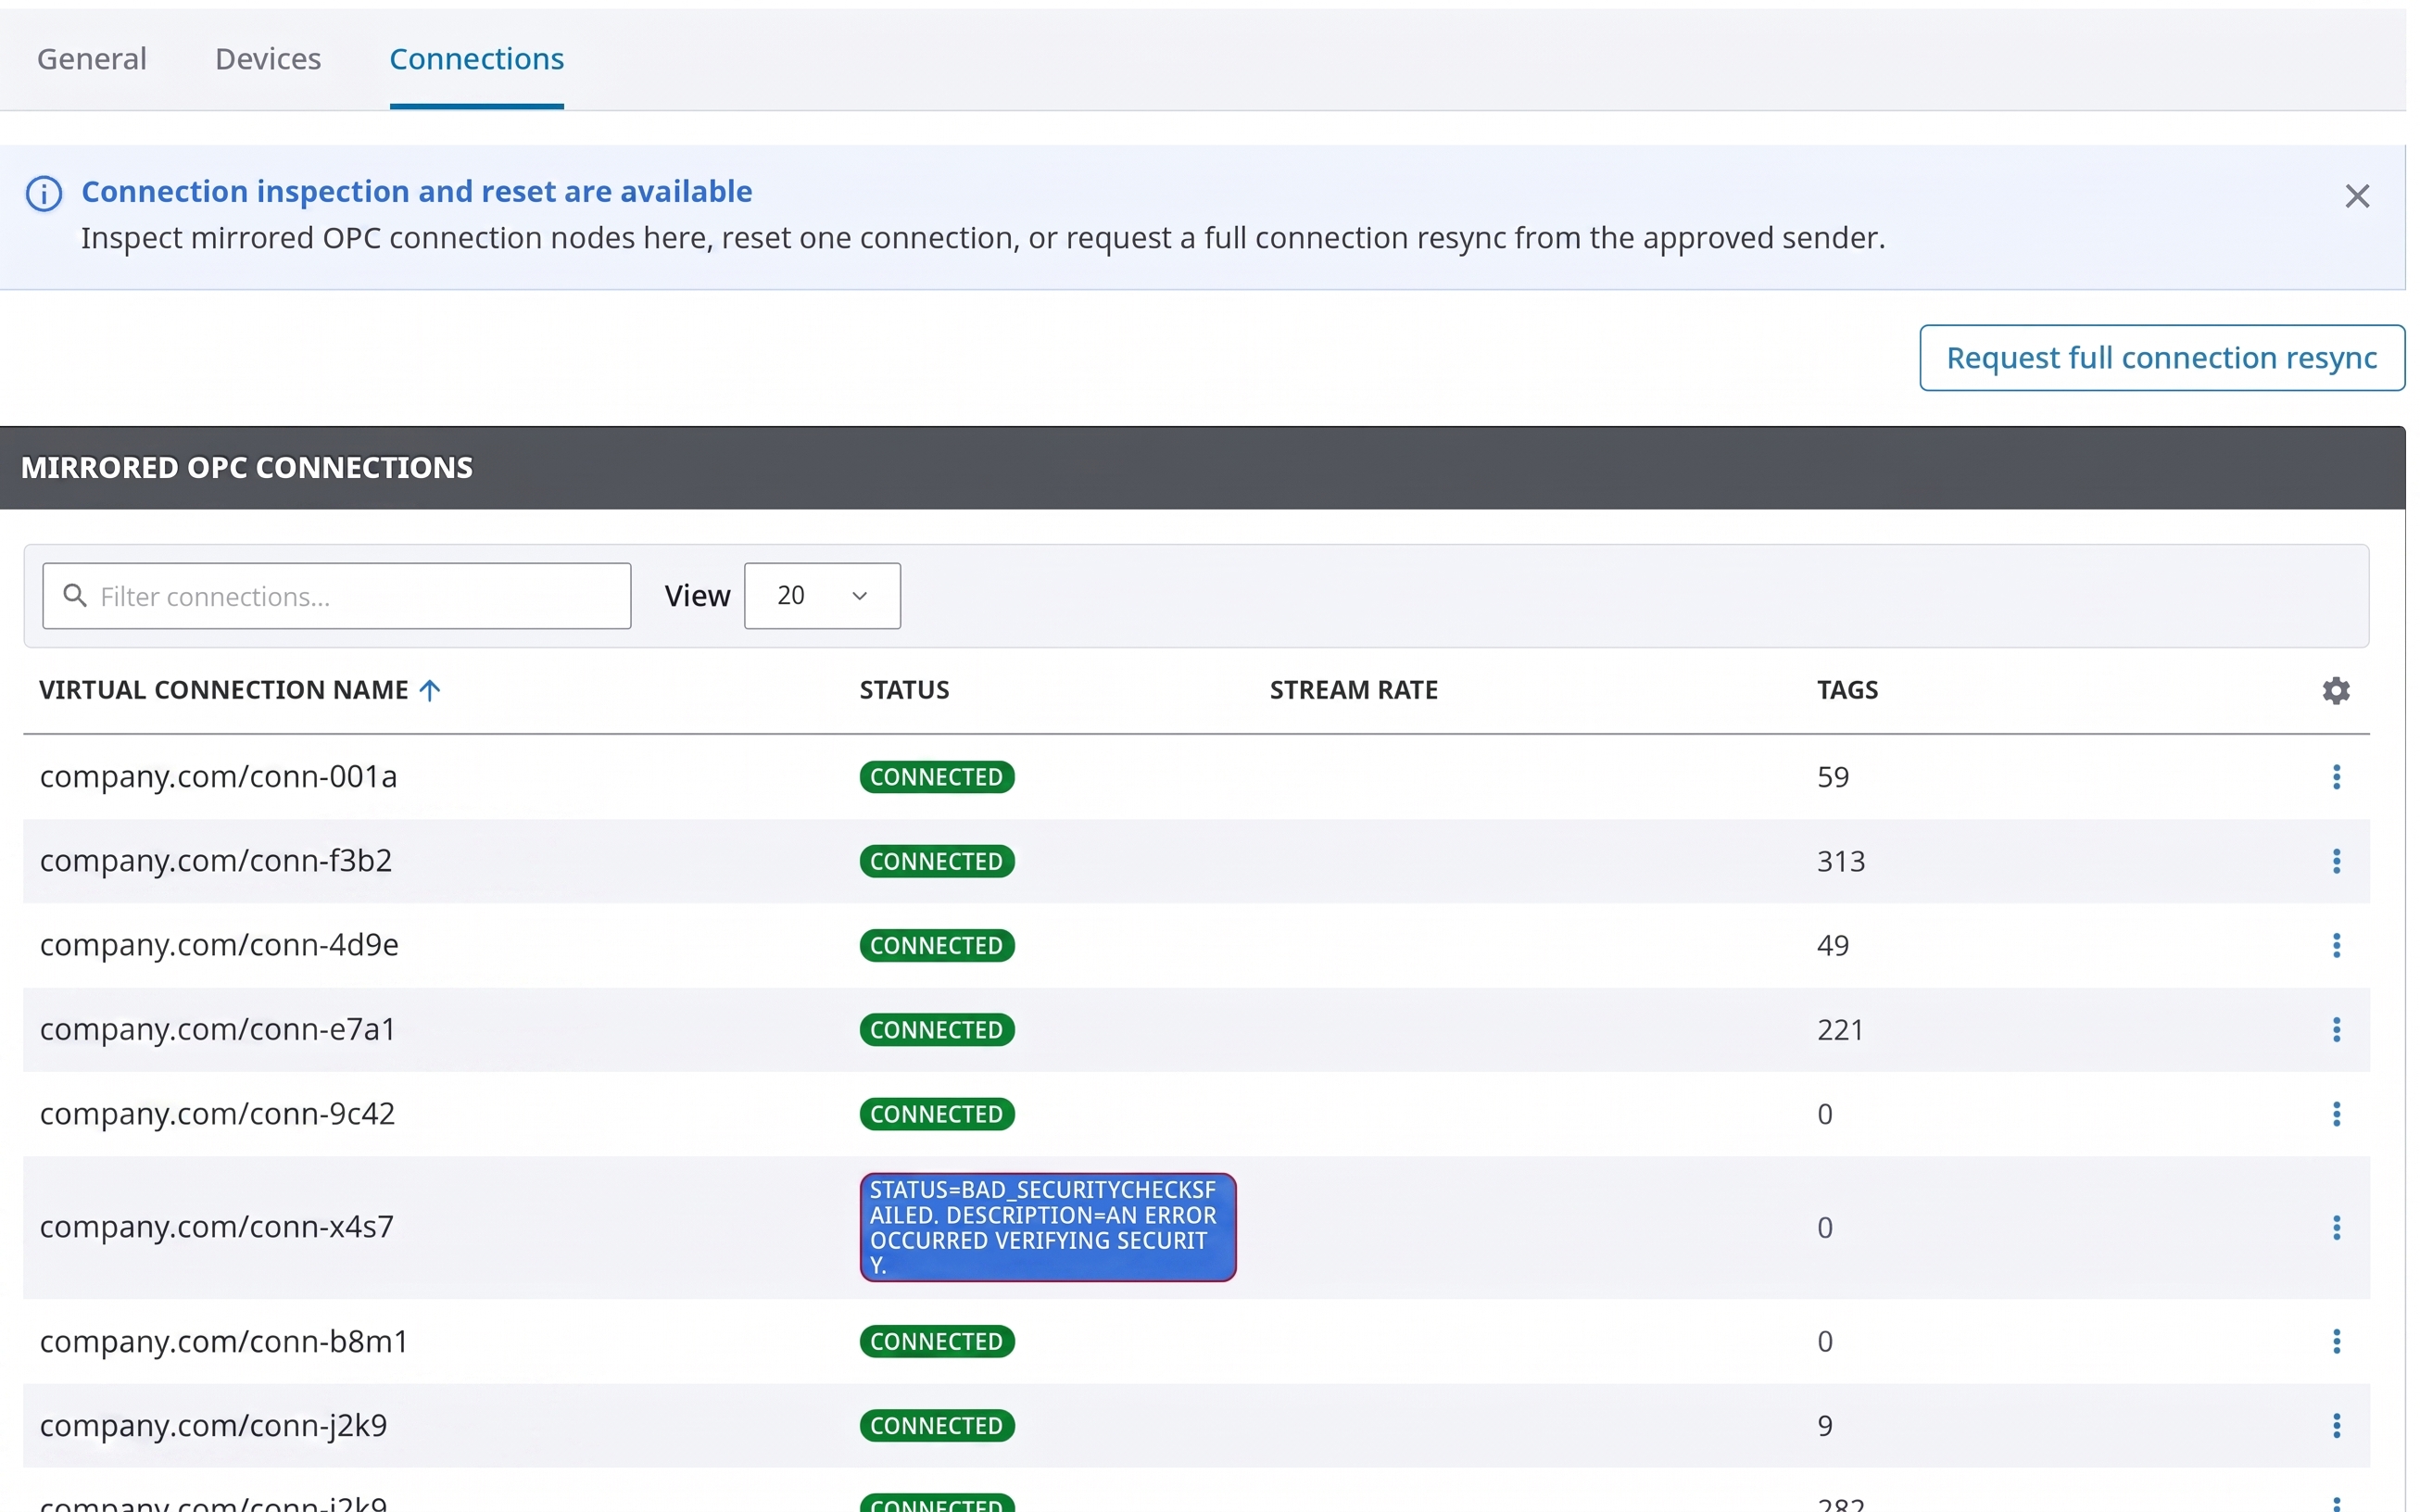Click the tag count 221
This screenshot has width=2420, height=1512.
pyautogui.click(x=1840, y=1030)
